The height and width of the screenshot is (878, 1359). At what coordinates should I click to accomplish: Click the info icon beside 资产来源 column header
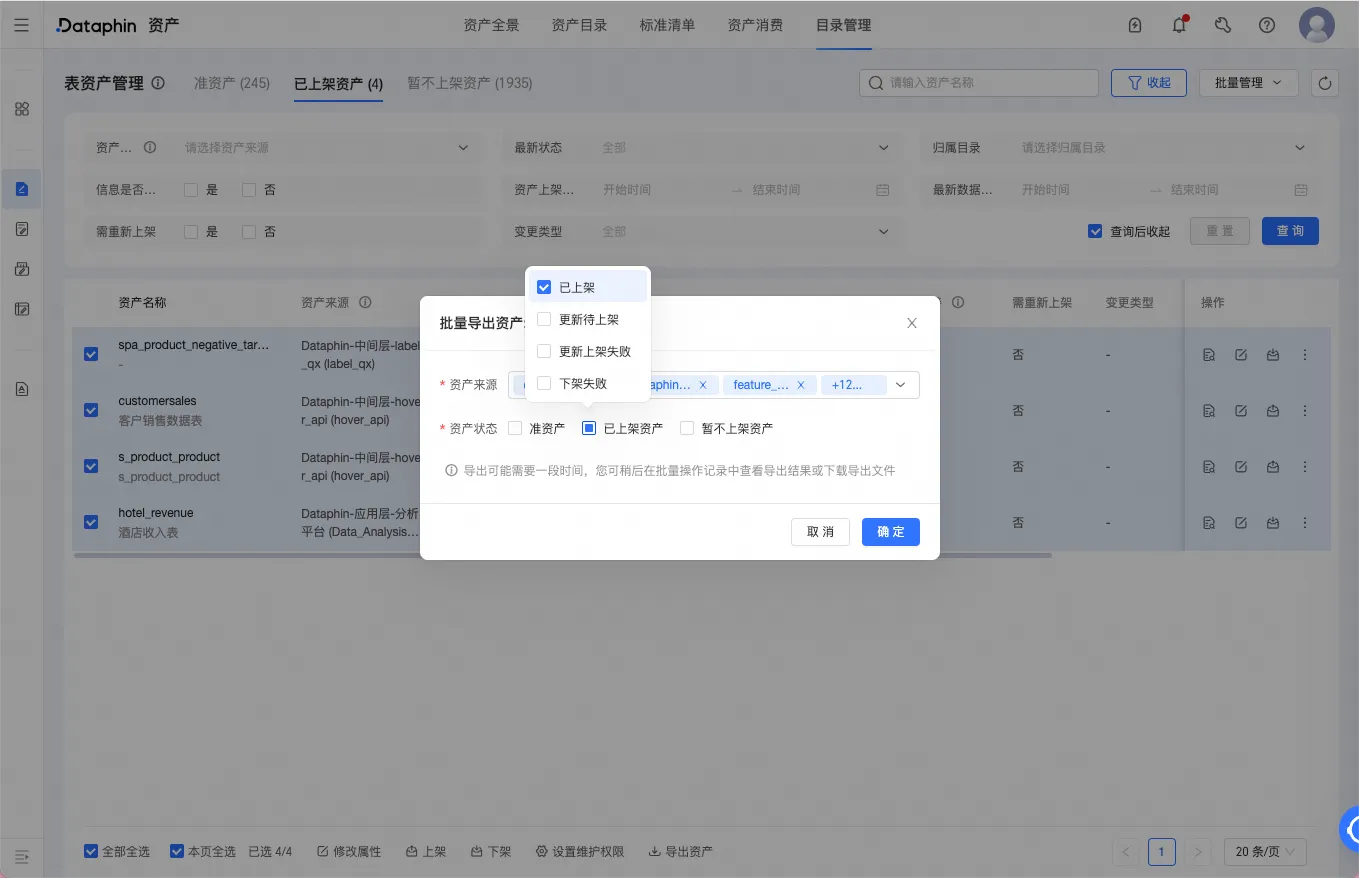[366, 302]
